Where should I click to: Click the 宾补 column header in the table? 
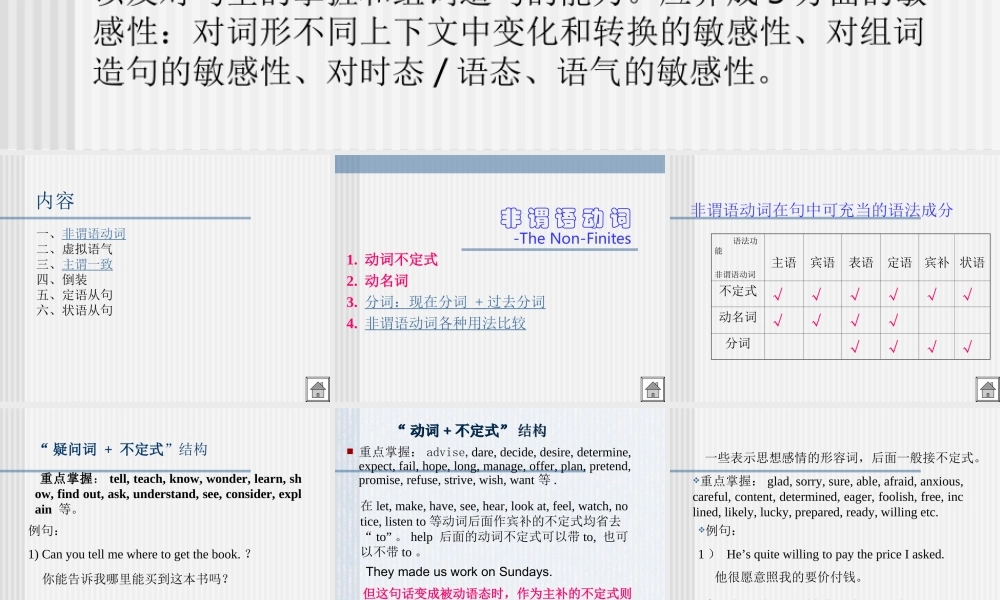tap(936, 263)
